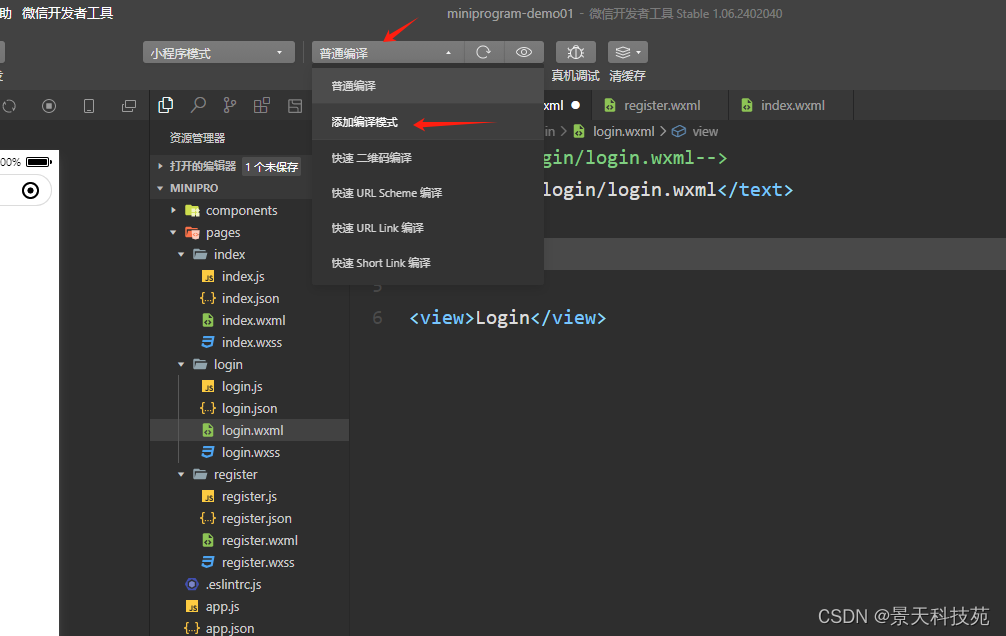The width and height of the screenshot is (1006, 636).
Task: Open index.json file
Action: tap(250, 298)
